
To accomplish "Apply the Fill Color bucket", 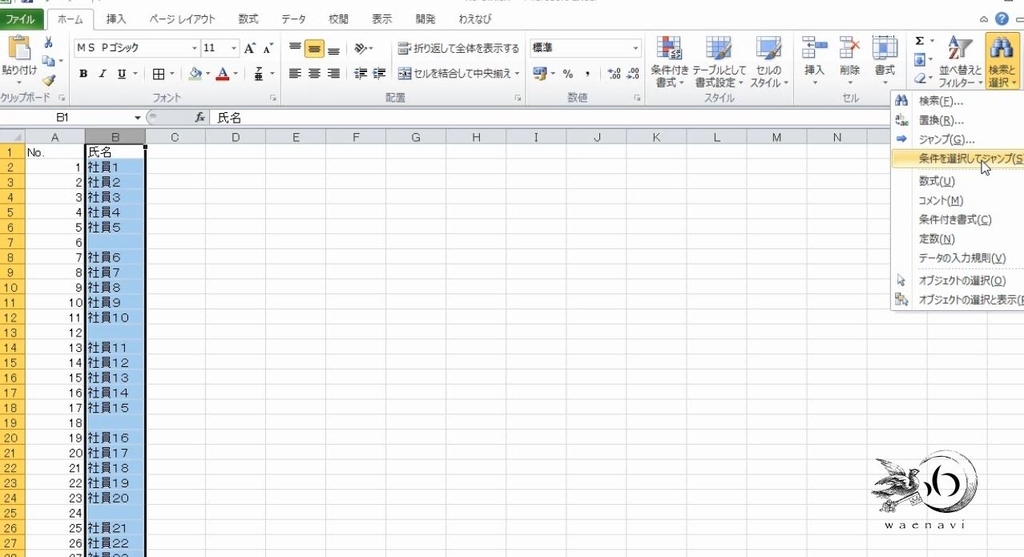I will click(x=195, y=74).
